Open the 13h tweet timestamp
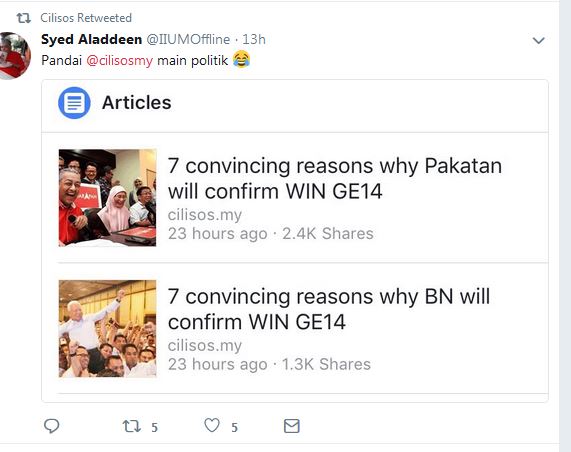Image resolution: width=571 pixels, height=452 pixels. tap(254, 39)
